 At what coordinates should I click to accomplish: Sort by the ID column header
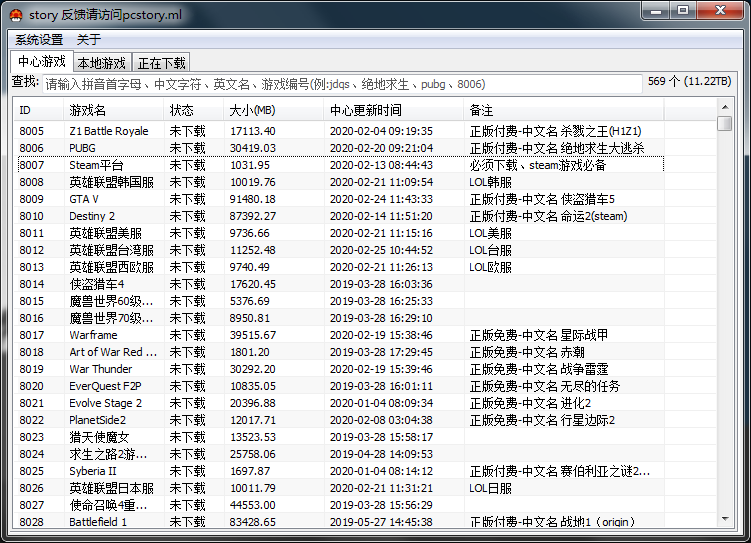(38, 111)
